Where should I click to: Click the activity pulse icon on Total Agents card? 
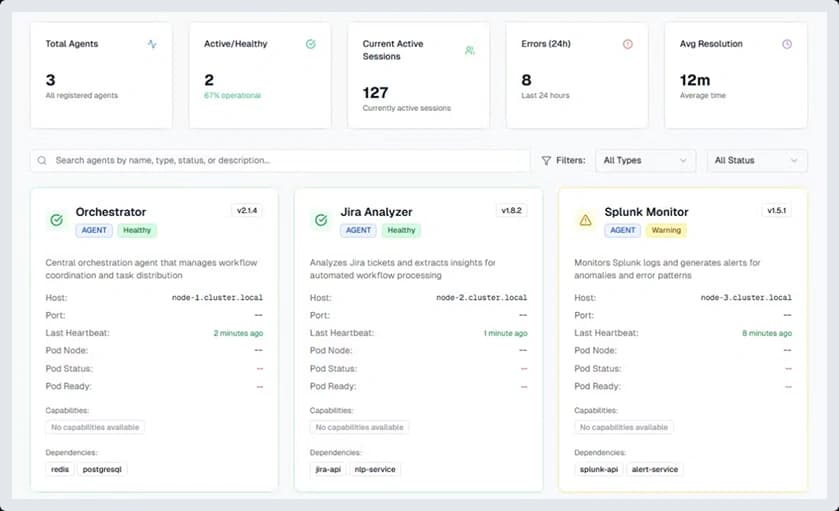coord(152,44)
